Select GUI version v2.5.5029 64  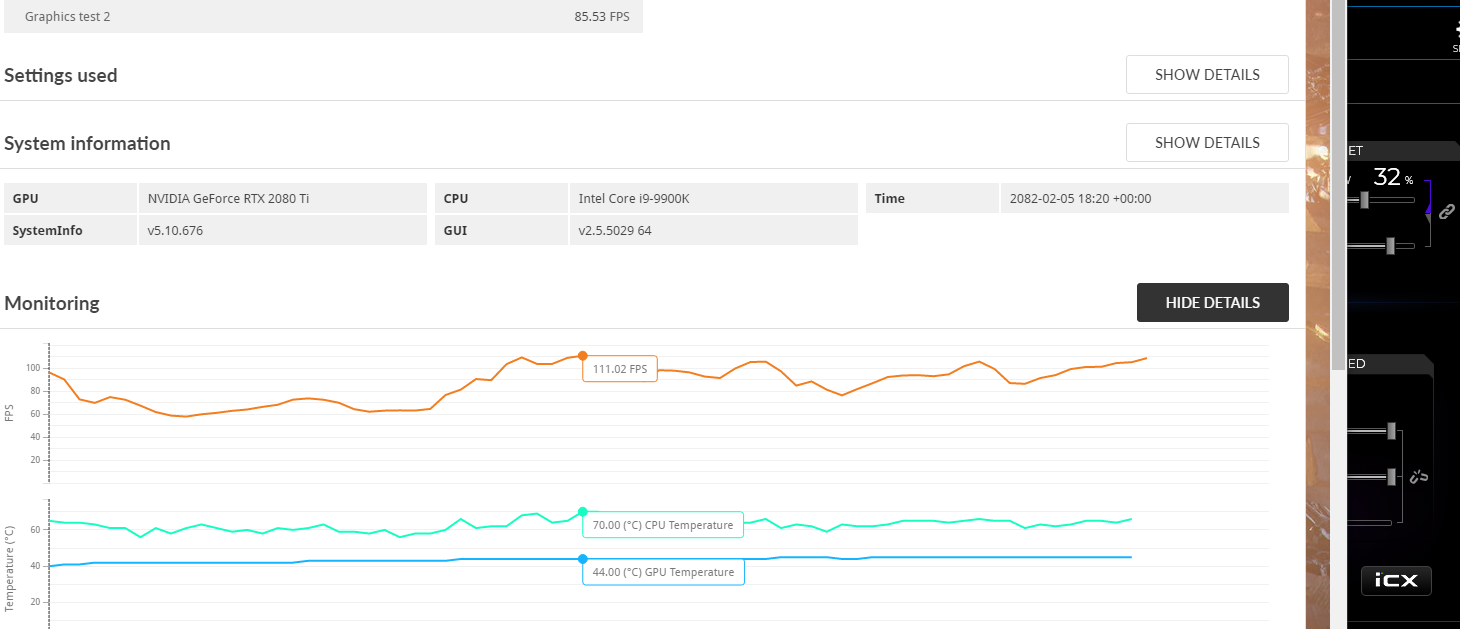[714, 230]
